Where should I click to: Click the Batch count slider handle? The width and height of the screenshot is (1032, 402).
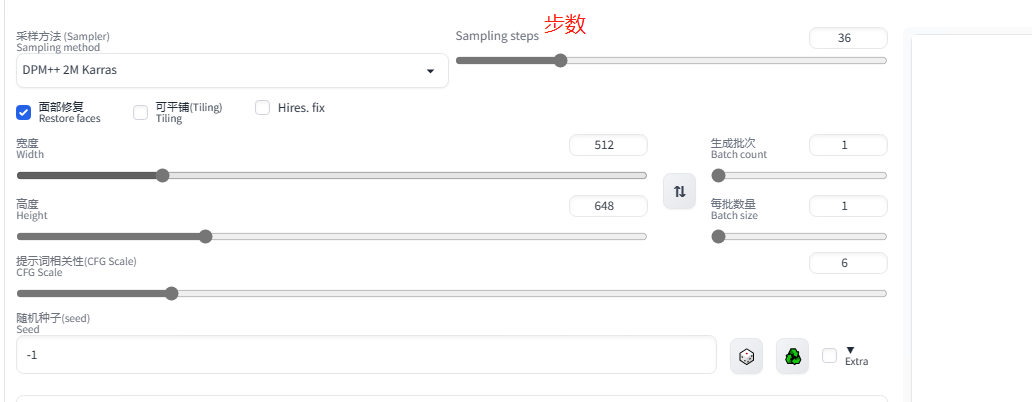coord(718,175)
